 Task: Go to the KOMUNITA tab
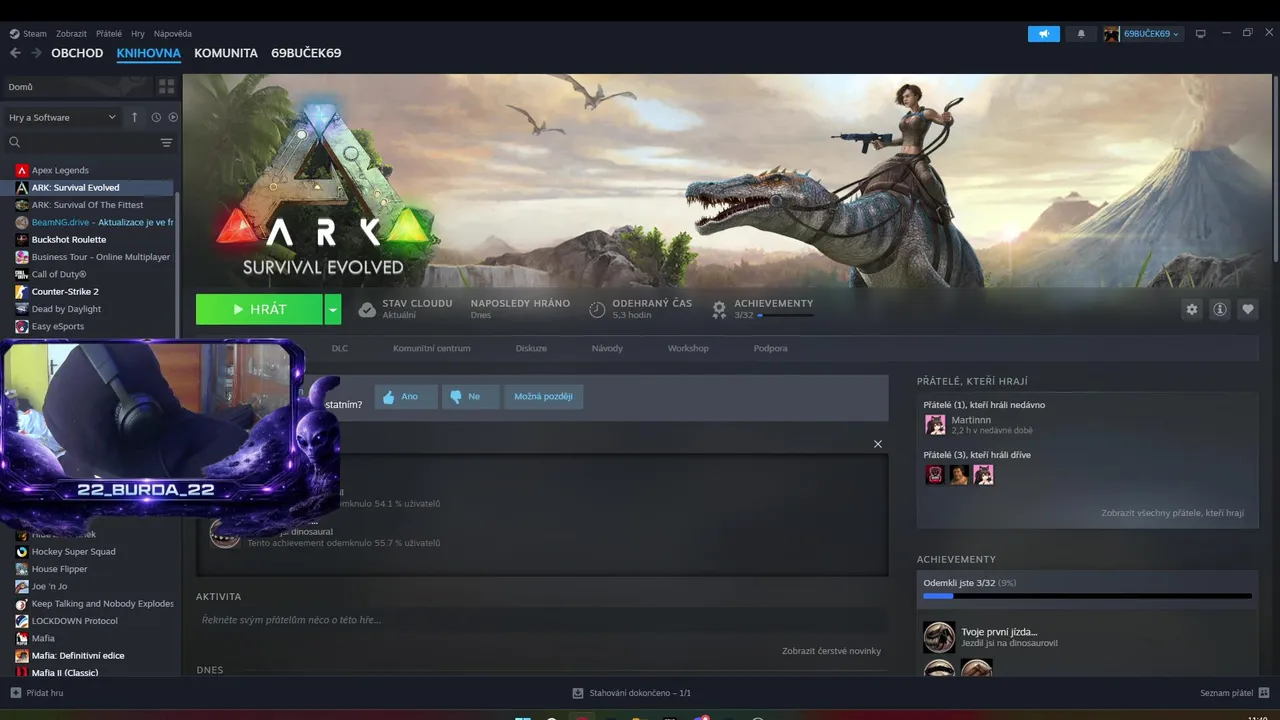[x=226, y=53]
